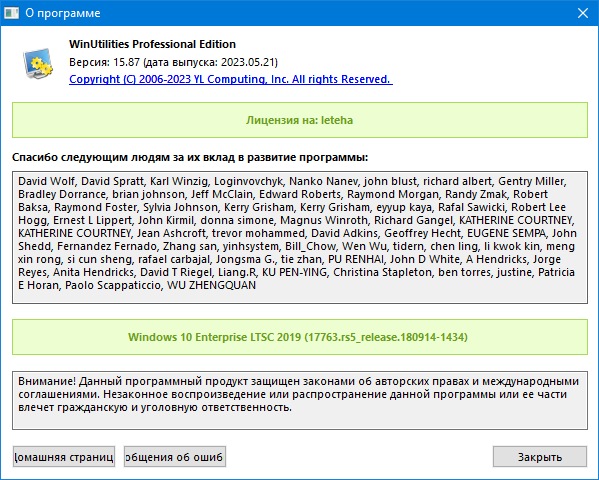Click the WinUtilities Professional Edition title
The height and width of the screenshot is (480, 599).
(152, 44)
